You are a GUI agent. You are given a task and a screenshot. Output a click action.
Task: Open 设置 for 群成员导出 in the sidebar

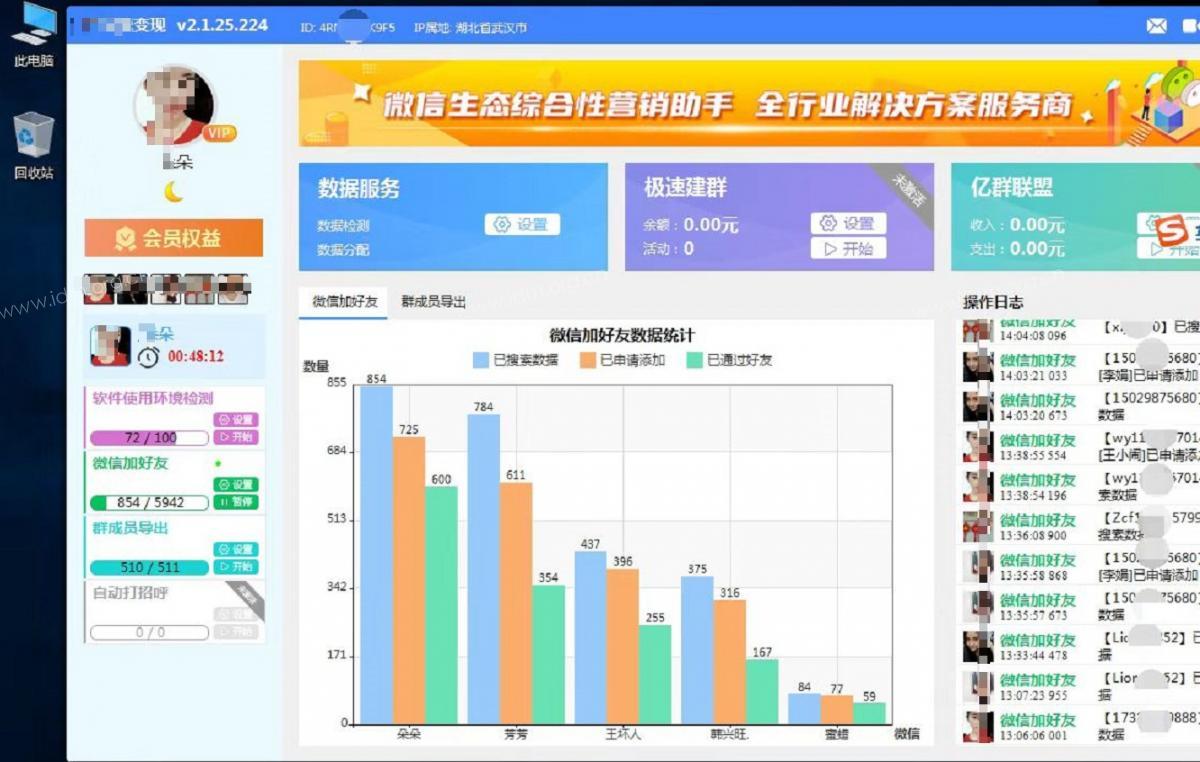tap(236, 550)
